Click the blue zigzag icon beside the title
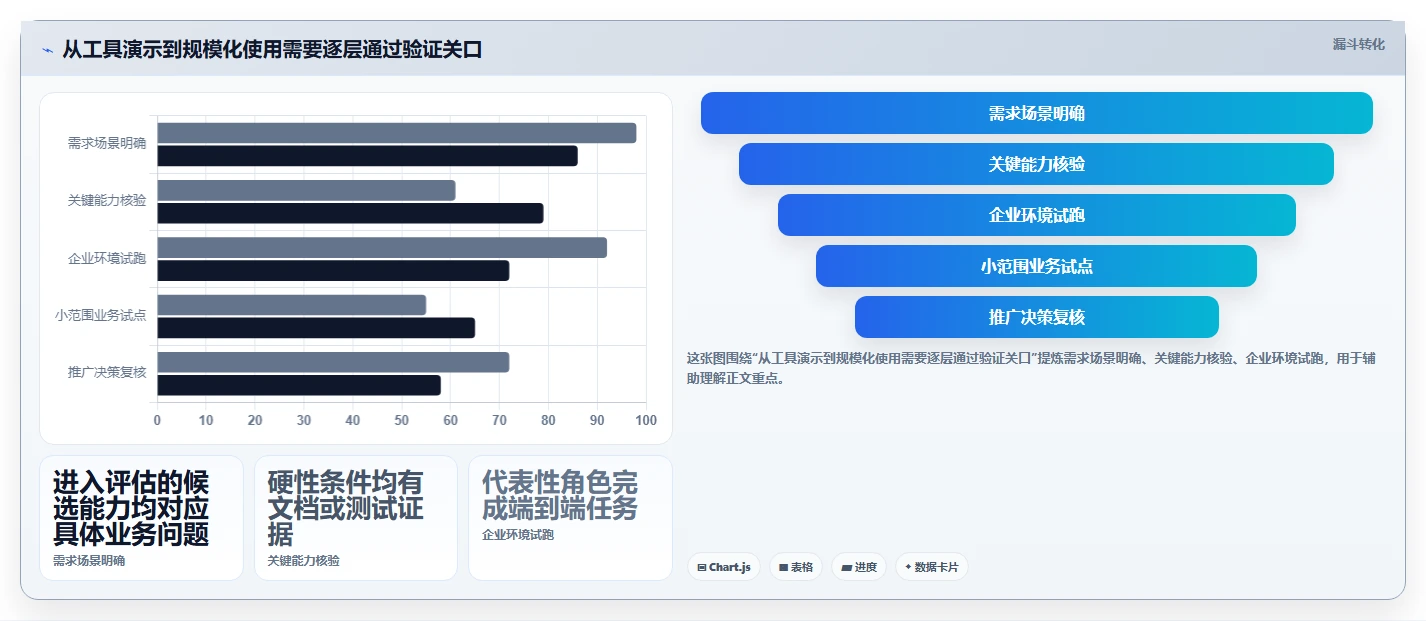Screen dimensions: 1426x621 coord(47,50)
